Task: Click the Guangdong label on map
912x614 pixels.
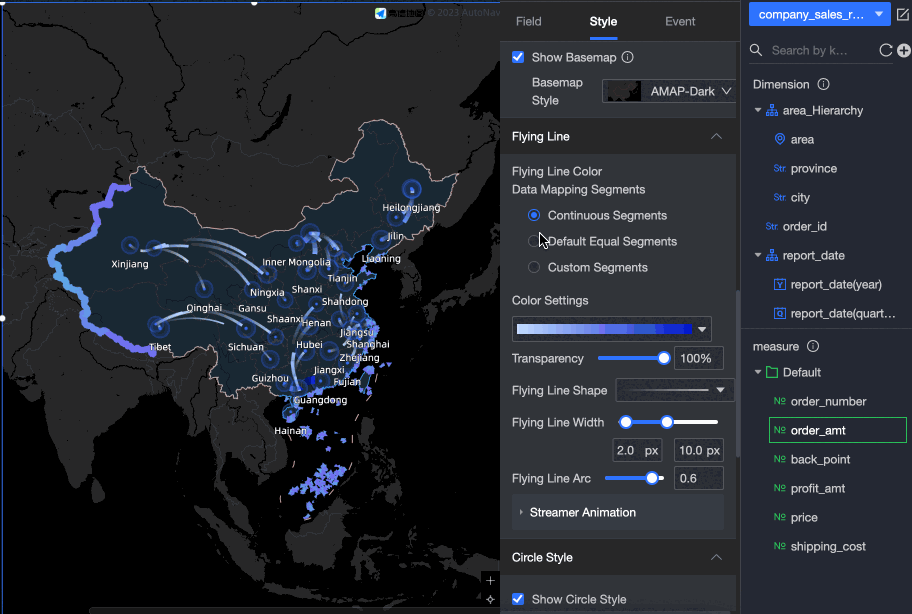Action: pos(320,400)
